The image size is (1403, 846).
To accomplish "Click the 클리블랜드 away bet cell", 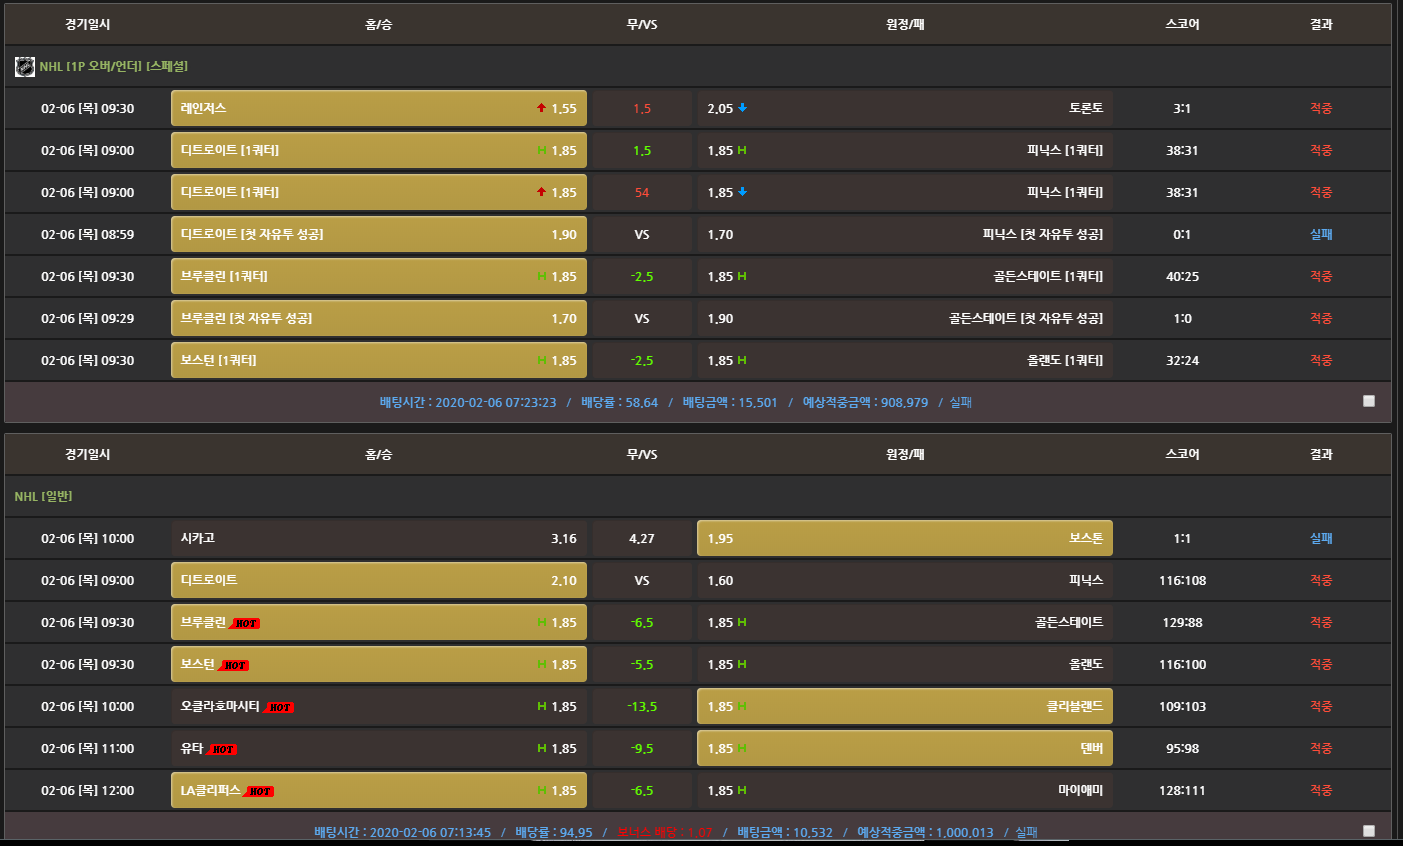I will pyautogui.click(x=905, y=706).
